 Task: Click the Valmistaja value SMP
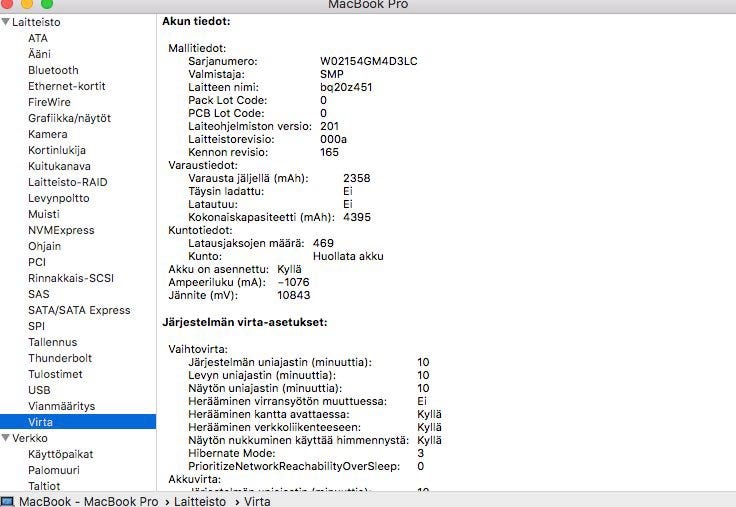point(332,74)
